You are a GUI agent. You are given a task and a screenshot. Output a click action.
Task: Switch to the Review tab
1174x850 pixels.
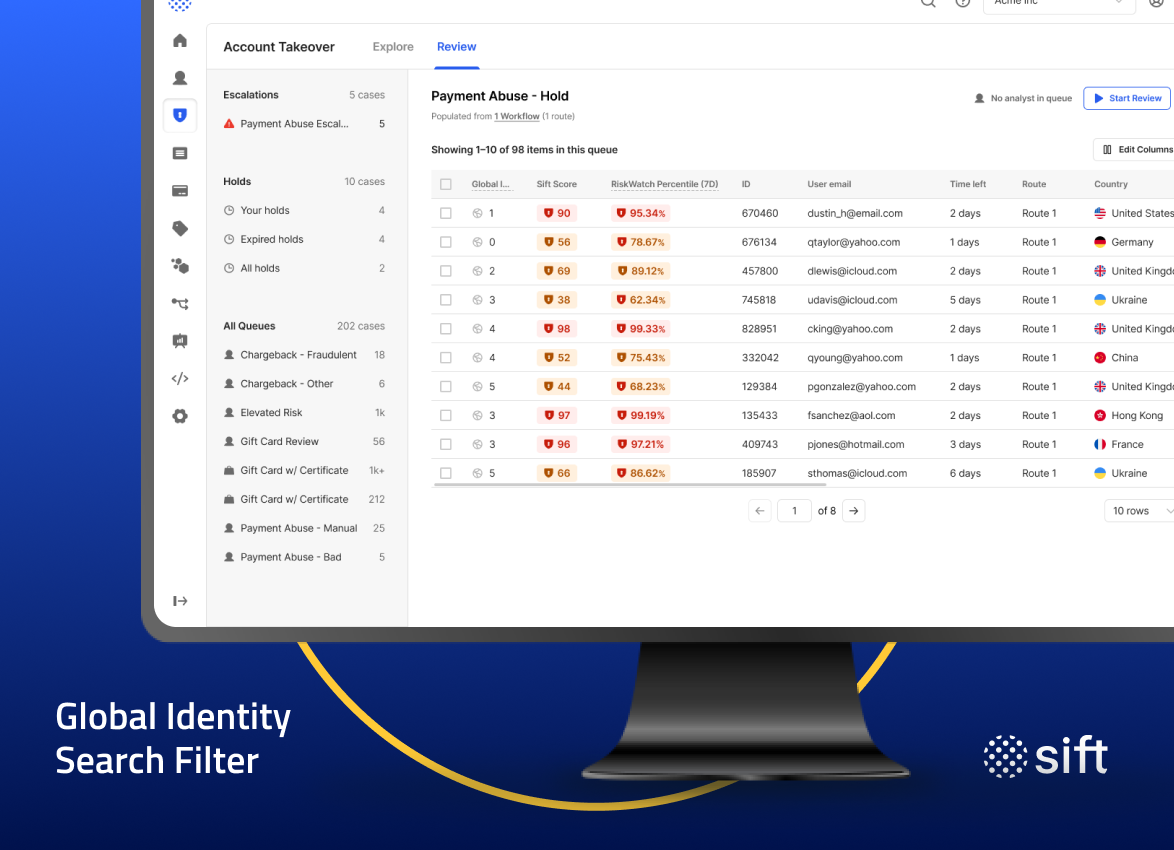coord(457,46)
